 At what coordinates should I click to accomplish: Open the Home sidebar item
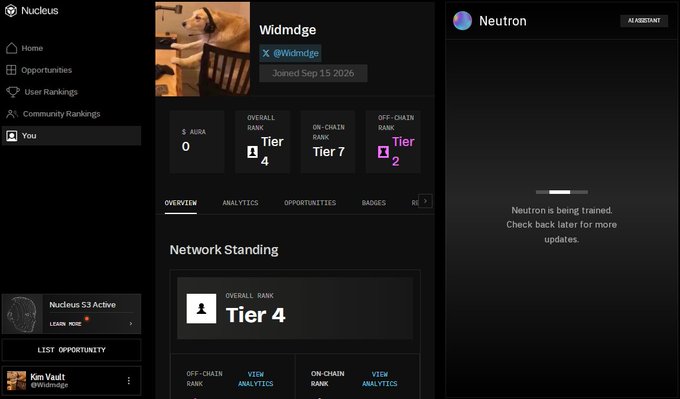72,48
